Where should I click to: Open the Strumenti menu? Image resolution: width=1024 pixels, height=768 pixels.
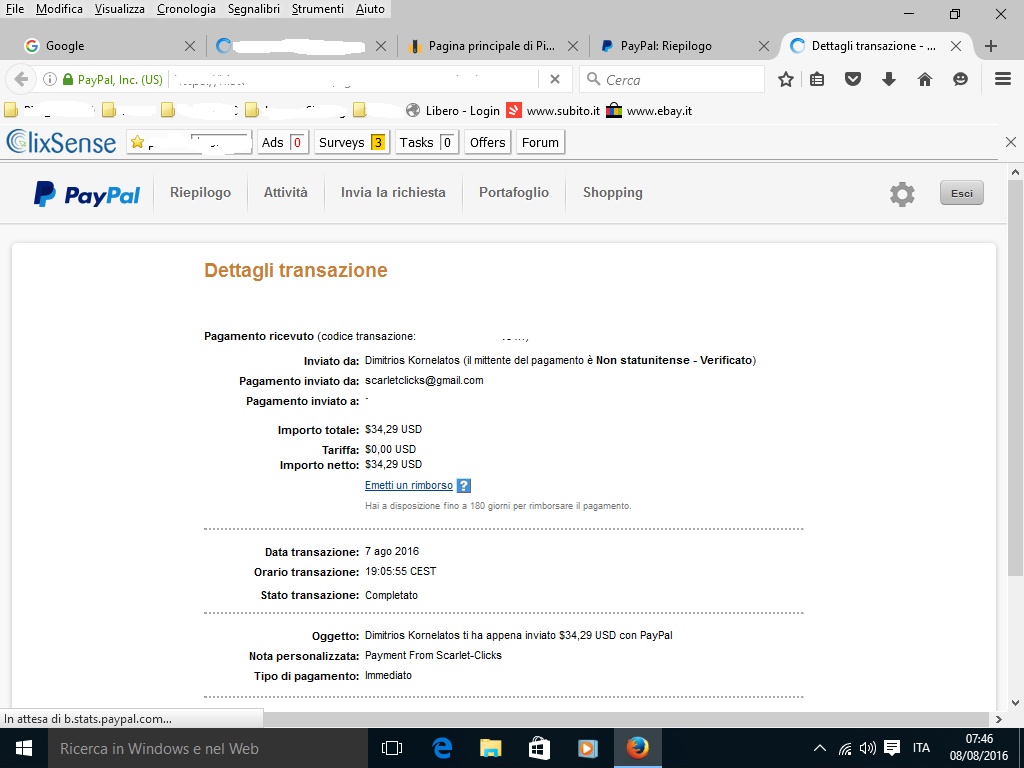click(x=317, y=9)
